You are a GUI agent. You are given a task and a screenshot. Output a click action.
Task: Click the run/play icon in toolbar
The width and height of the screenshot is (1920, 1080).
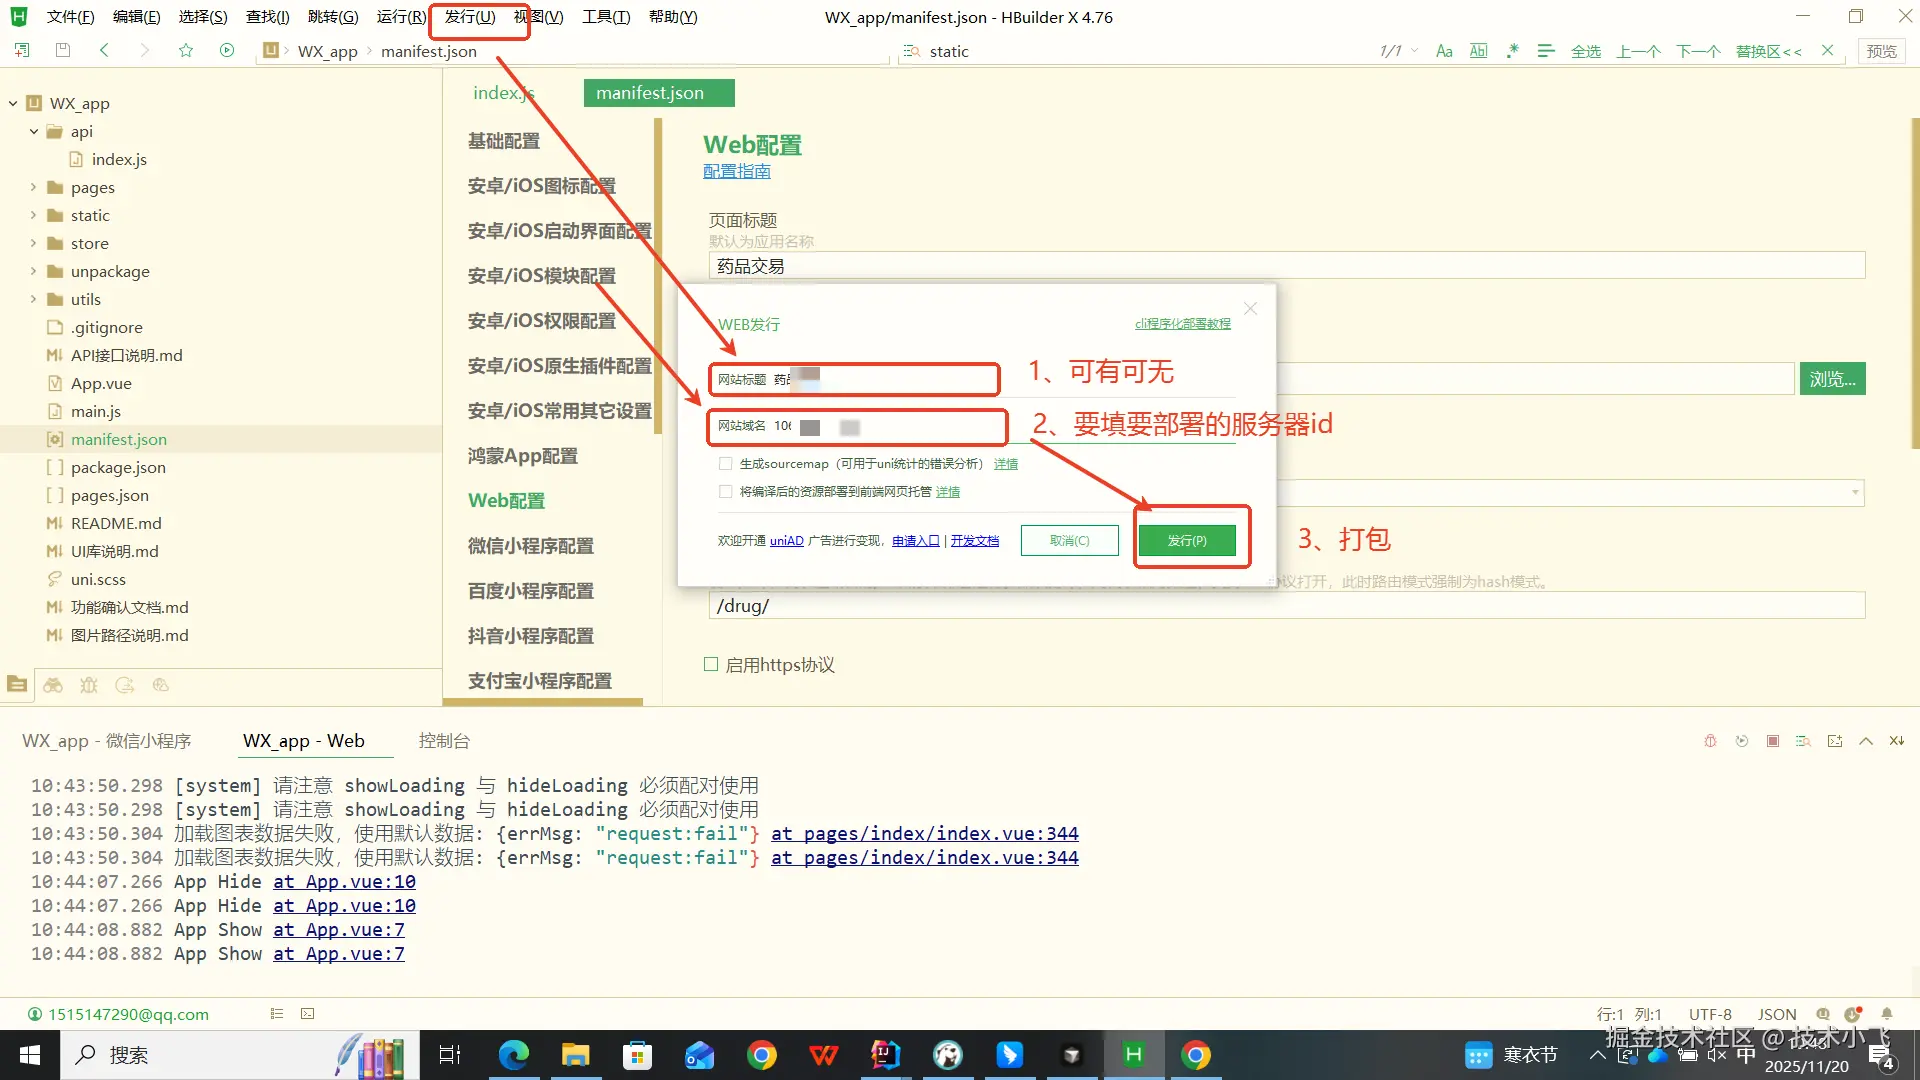227,51
